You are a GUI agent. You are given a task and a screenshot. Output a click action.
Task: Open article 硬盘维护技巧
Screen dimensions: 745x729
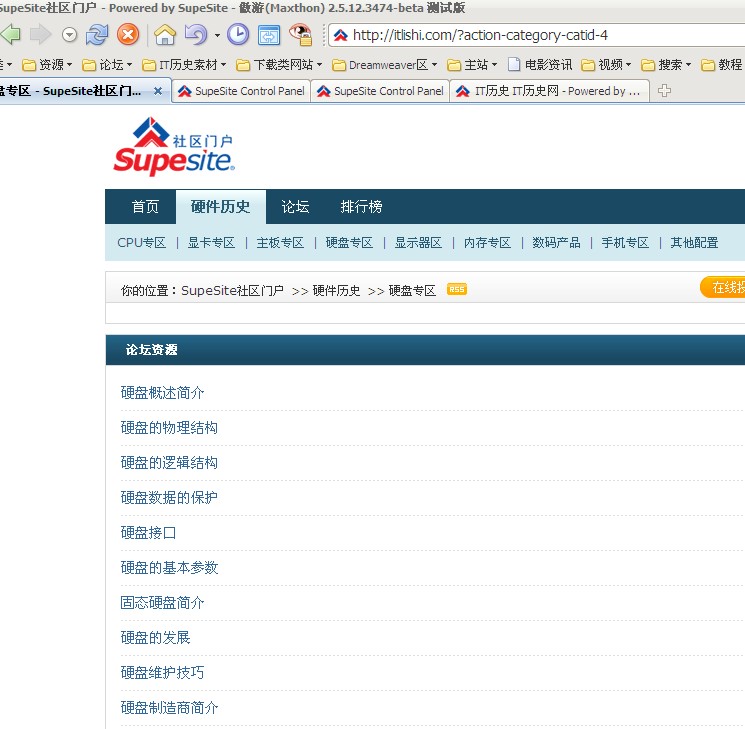(x=162, y=672)
